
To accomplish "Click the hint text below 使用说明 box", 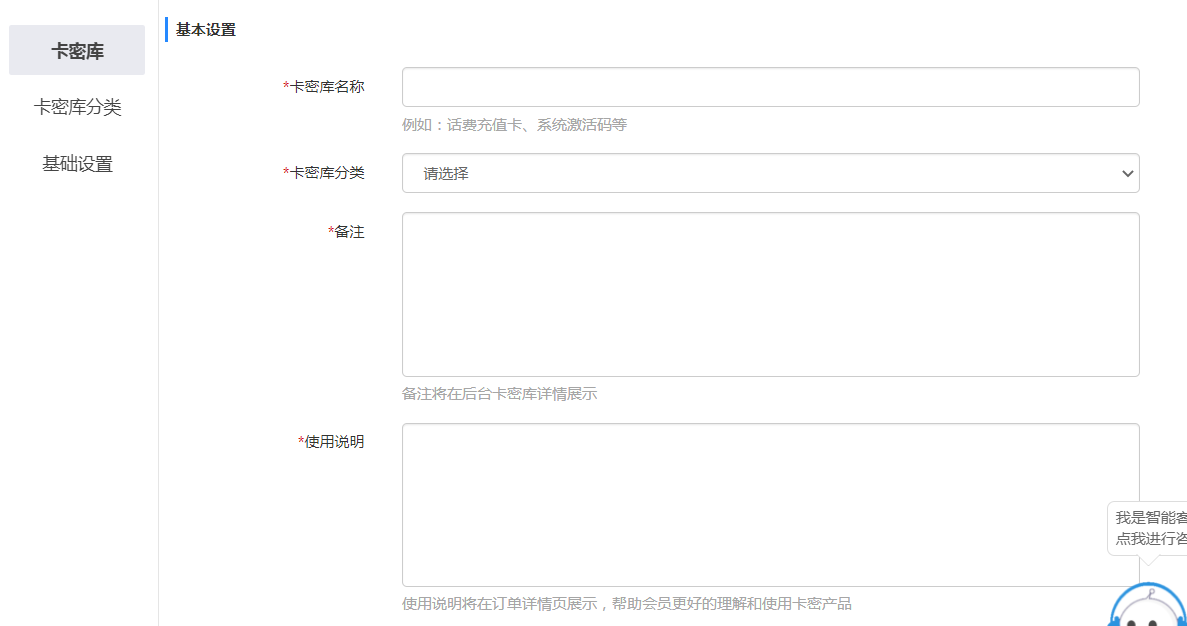I will [x=626, y=604].
